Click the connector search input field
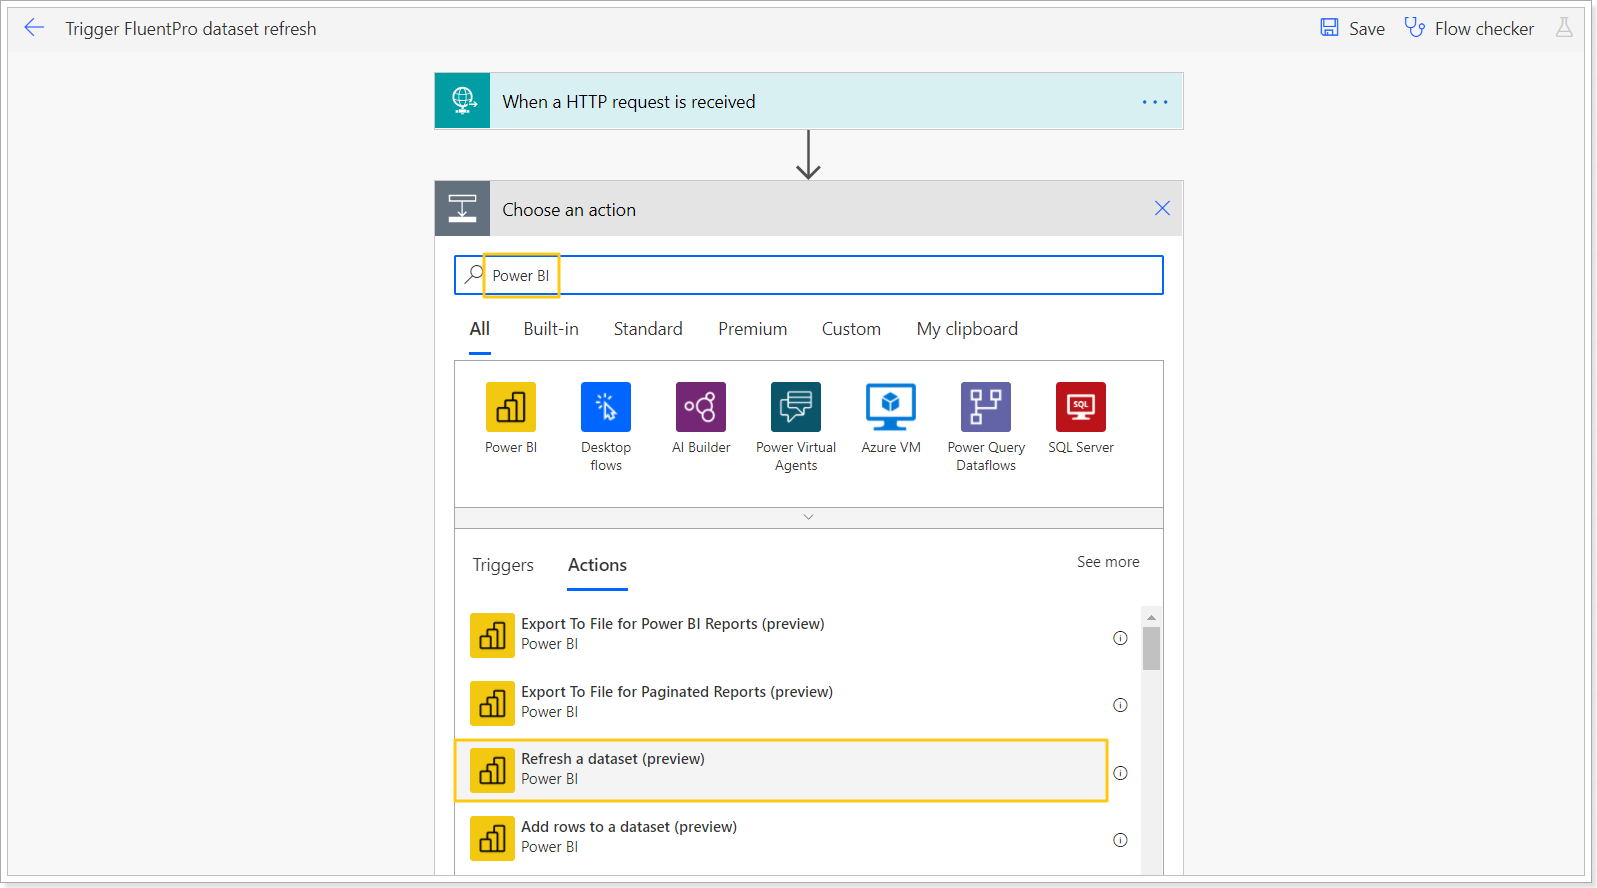 pos(808,275)
